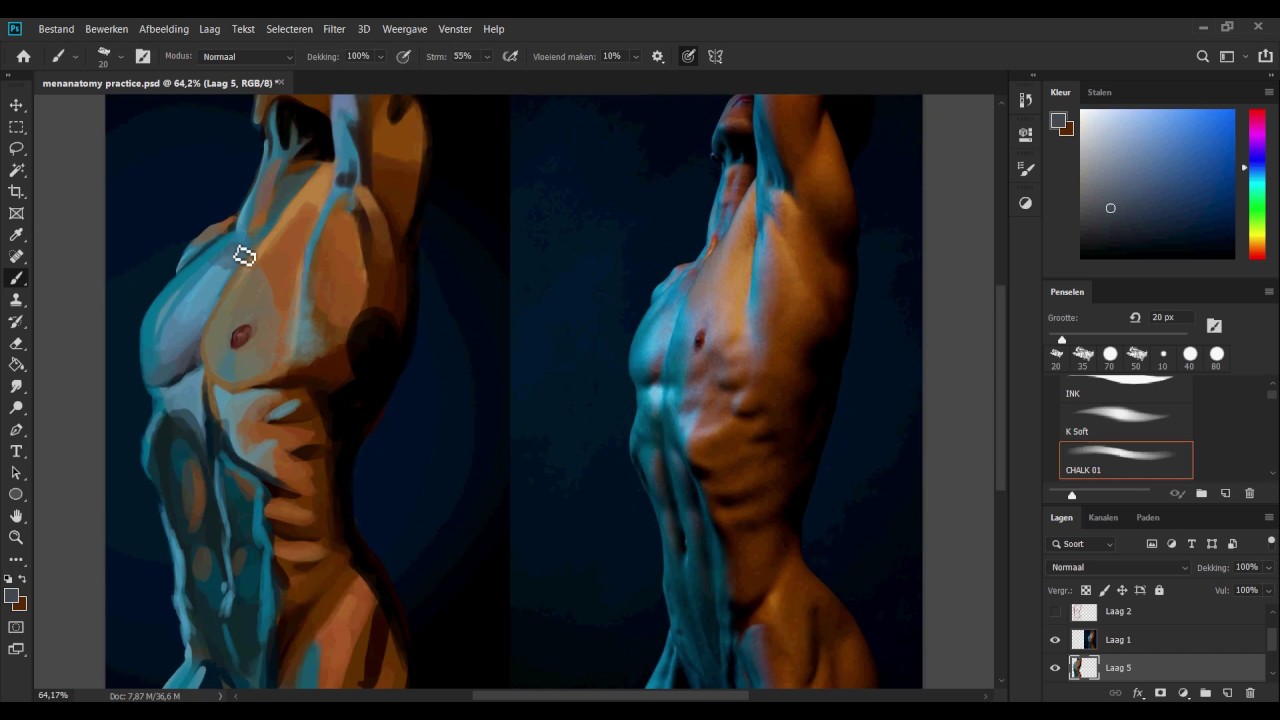The width and height of the screenshot is (1280, 720).
Task: Select the Rectangular Marquee tool
Action: coord(16,127)
